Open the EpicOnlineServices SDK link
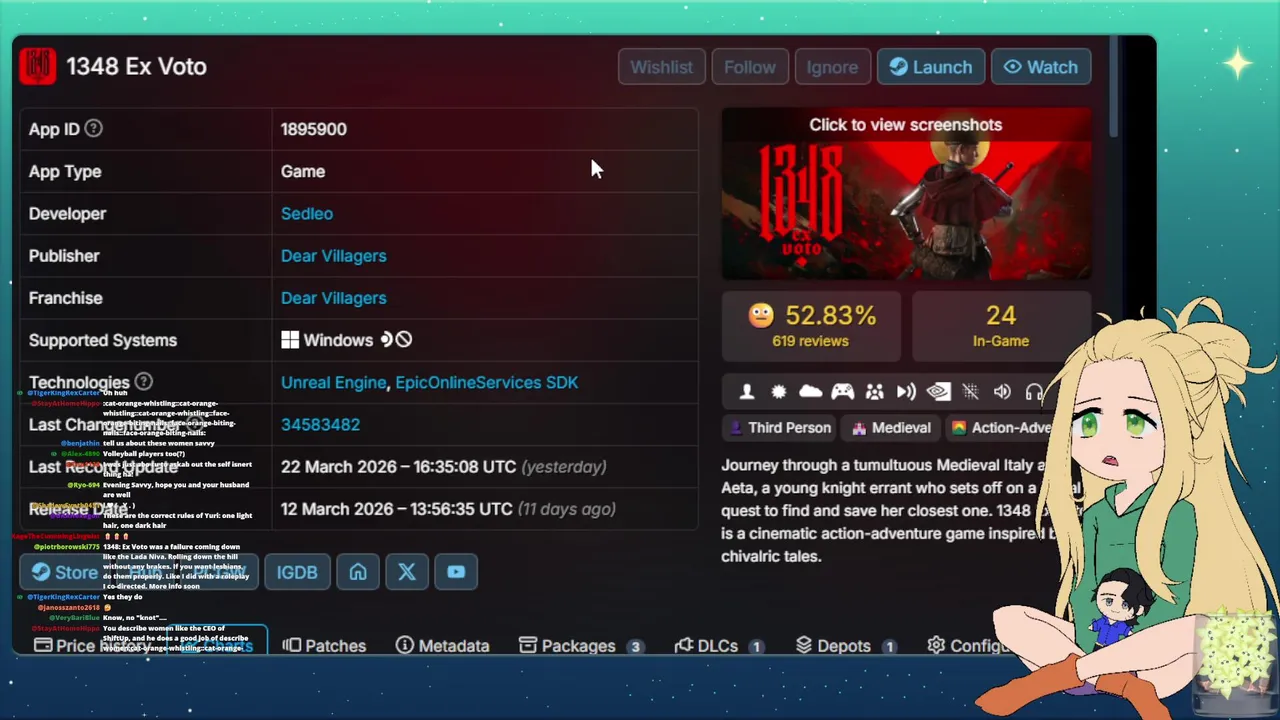 coord(486,382)
